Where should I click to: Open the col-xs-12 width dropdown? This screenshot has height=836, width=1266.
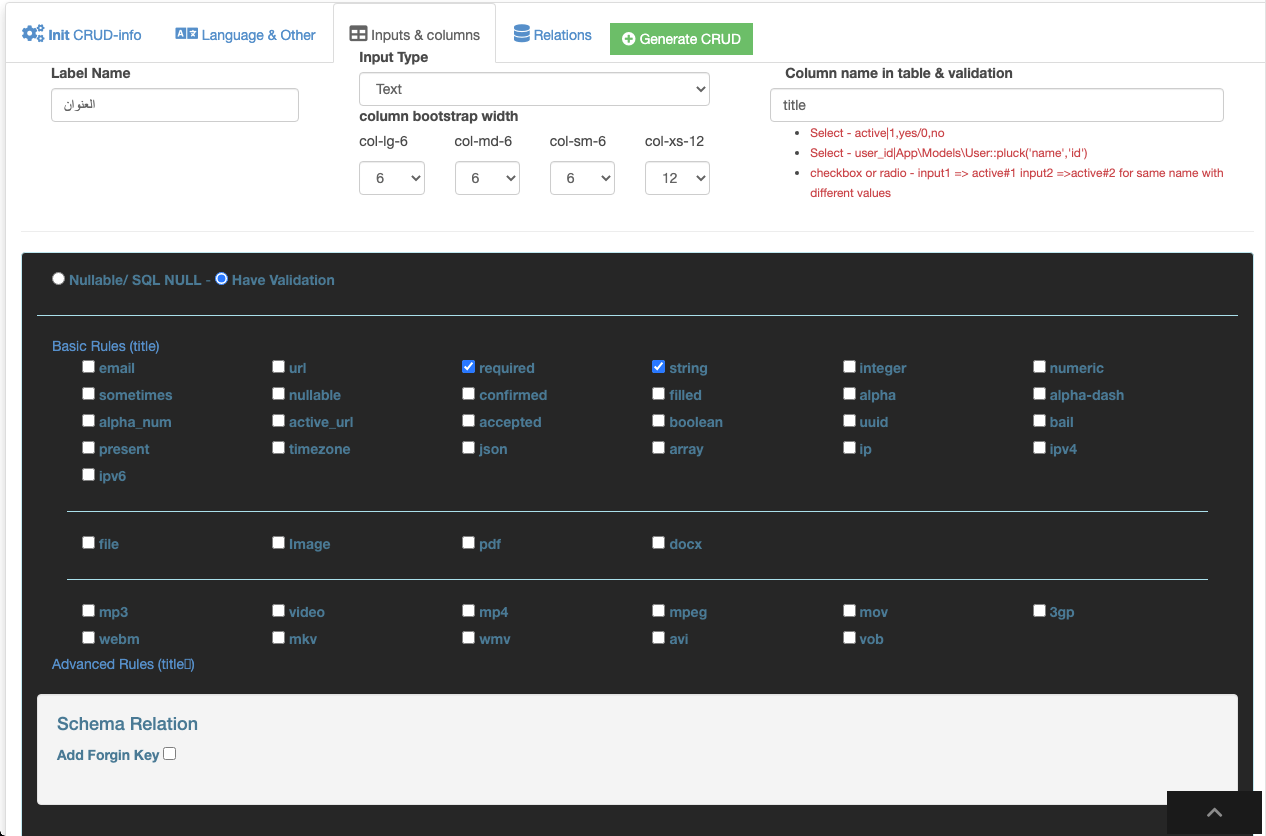pyautogui.click(x=677, y=178)
